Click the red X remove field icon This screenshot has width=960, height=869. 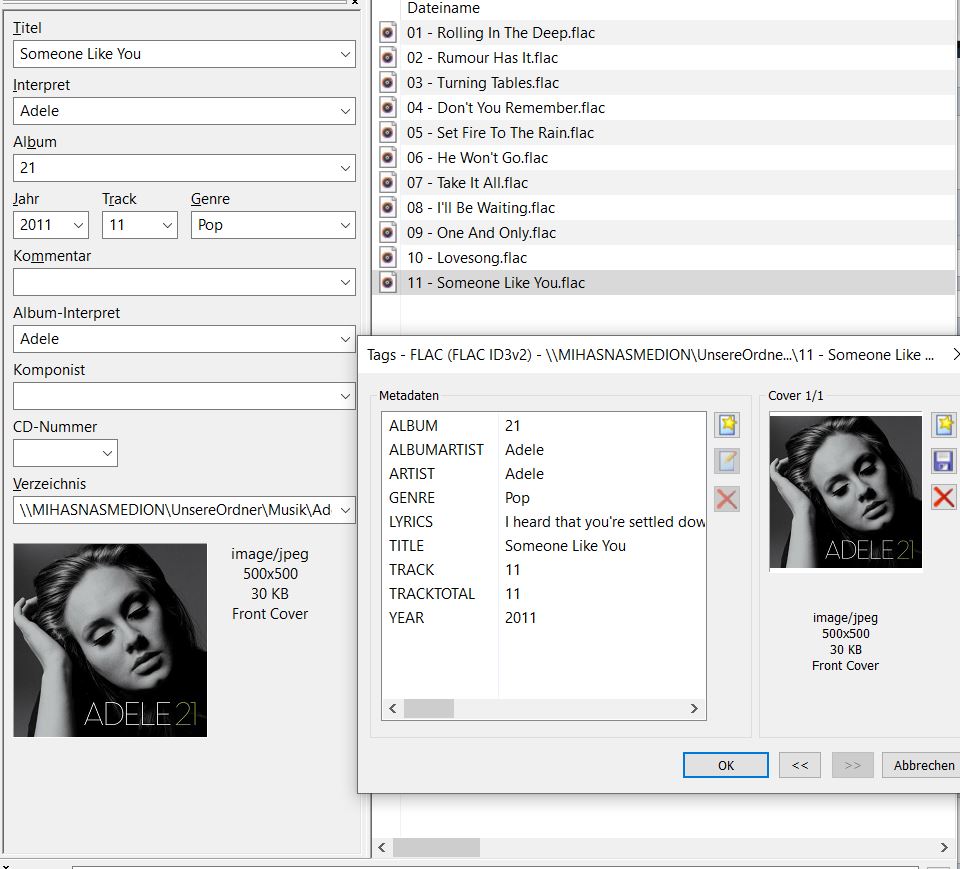[x=727, y=498]
